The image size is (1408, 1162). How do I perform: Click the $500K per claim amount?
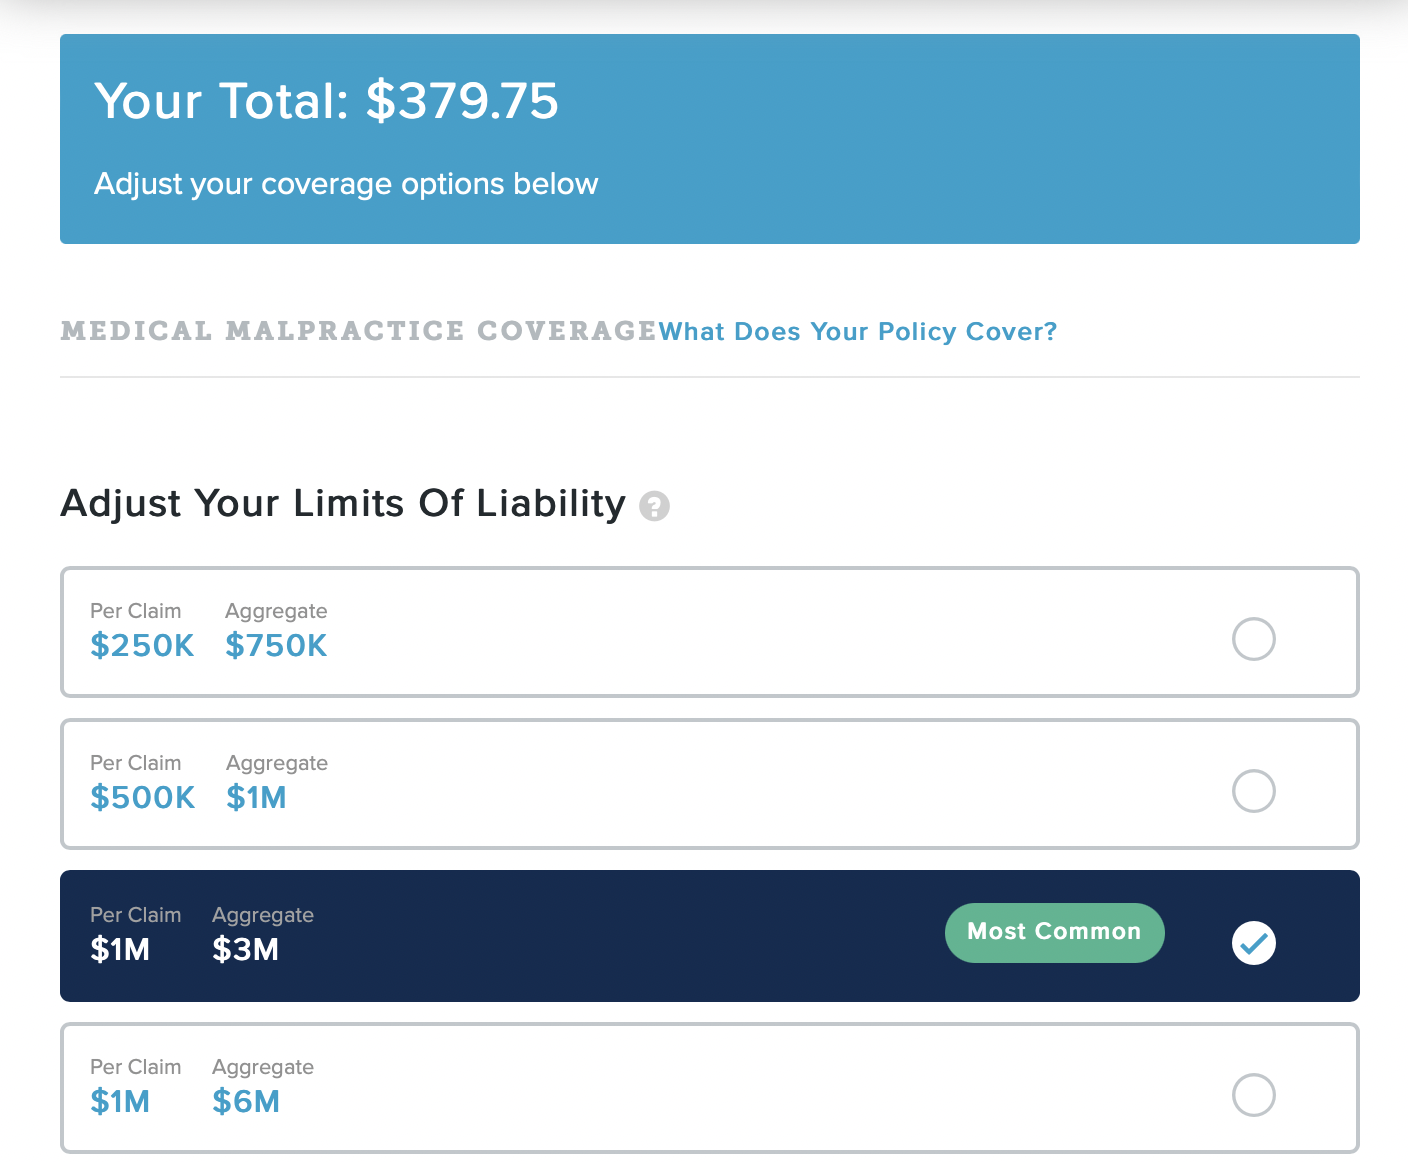coord(143,798)
